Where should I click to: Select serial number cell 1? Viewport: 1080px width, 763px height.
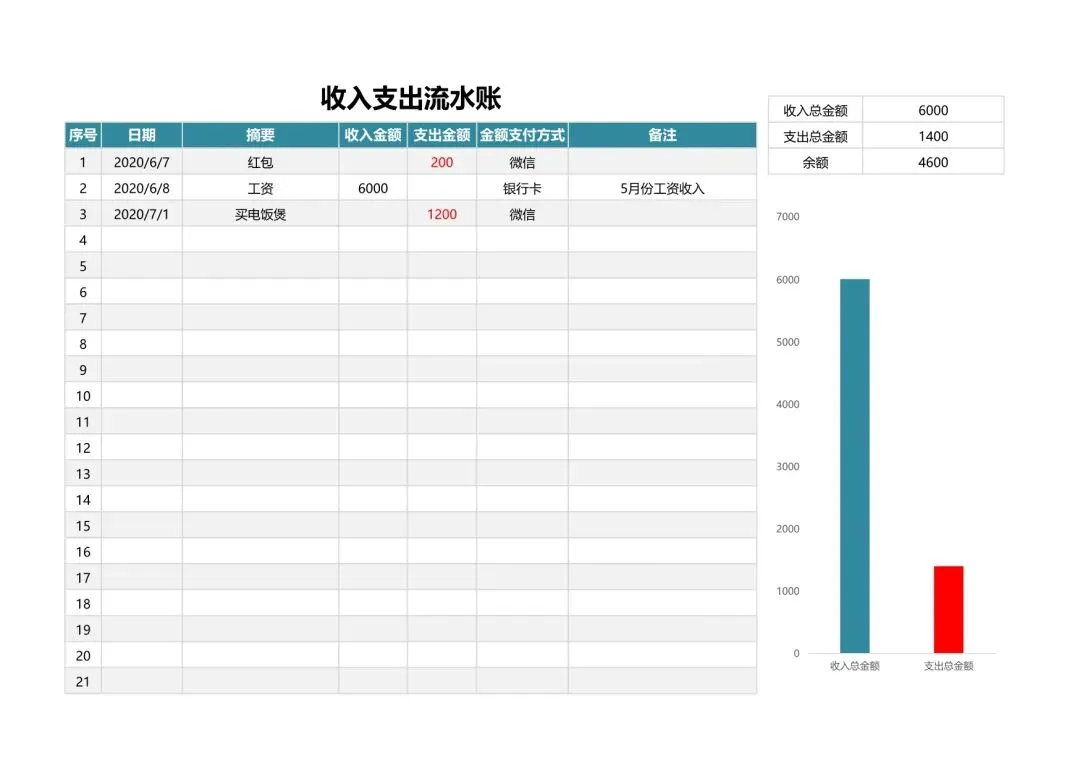point(83,163)
